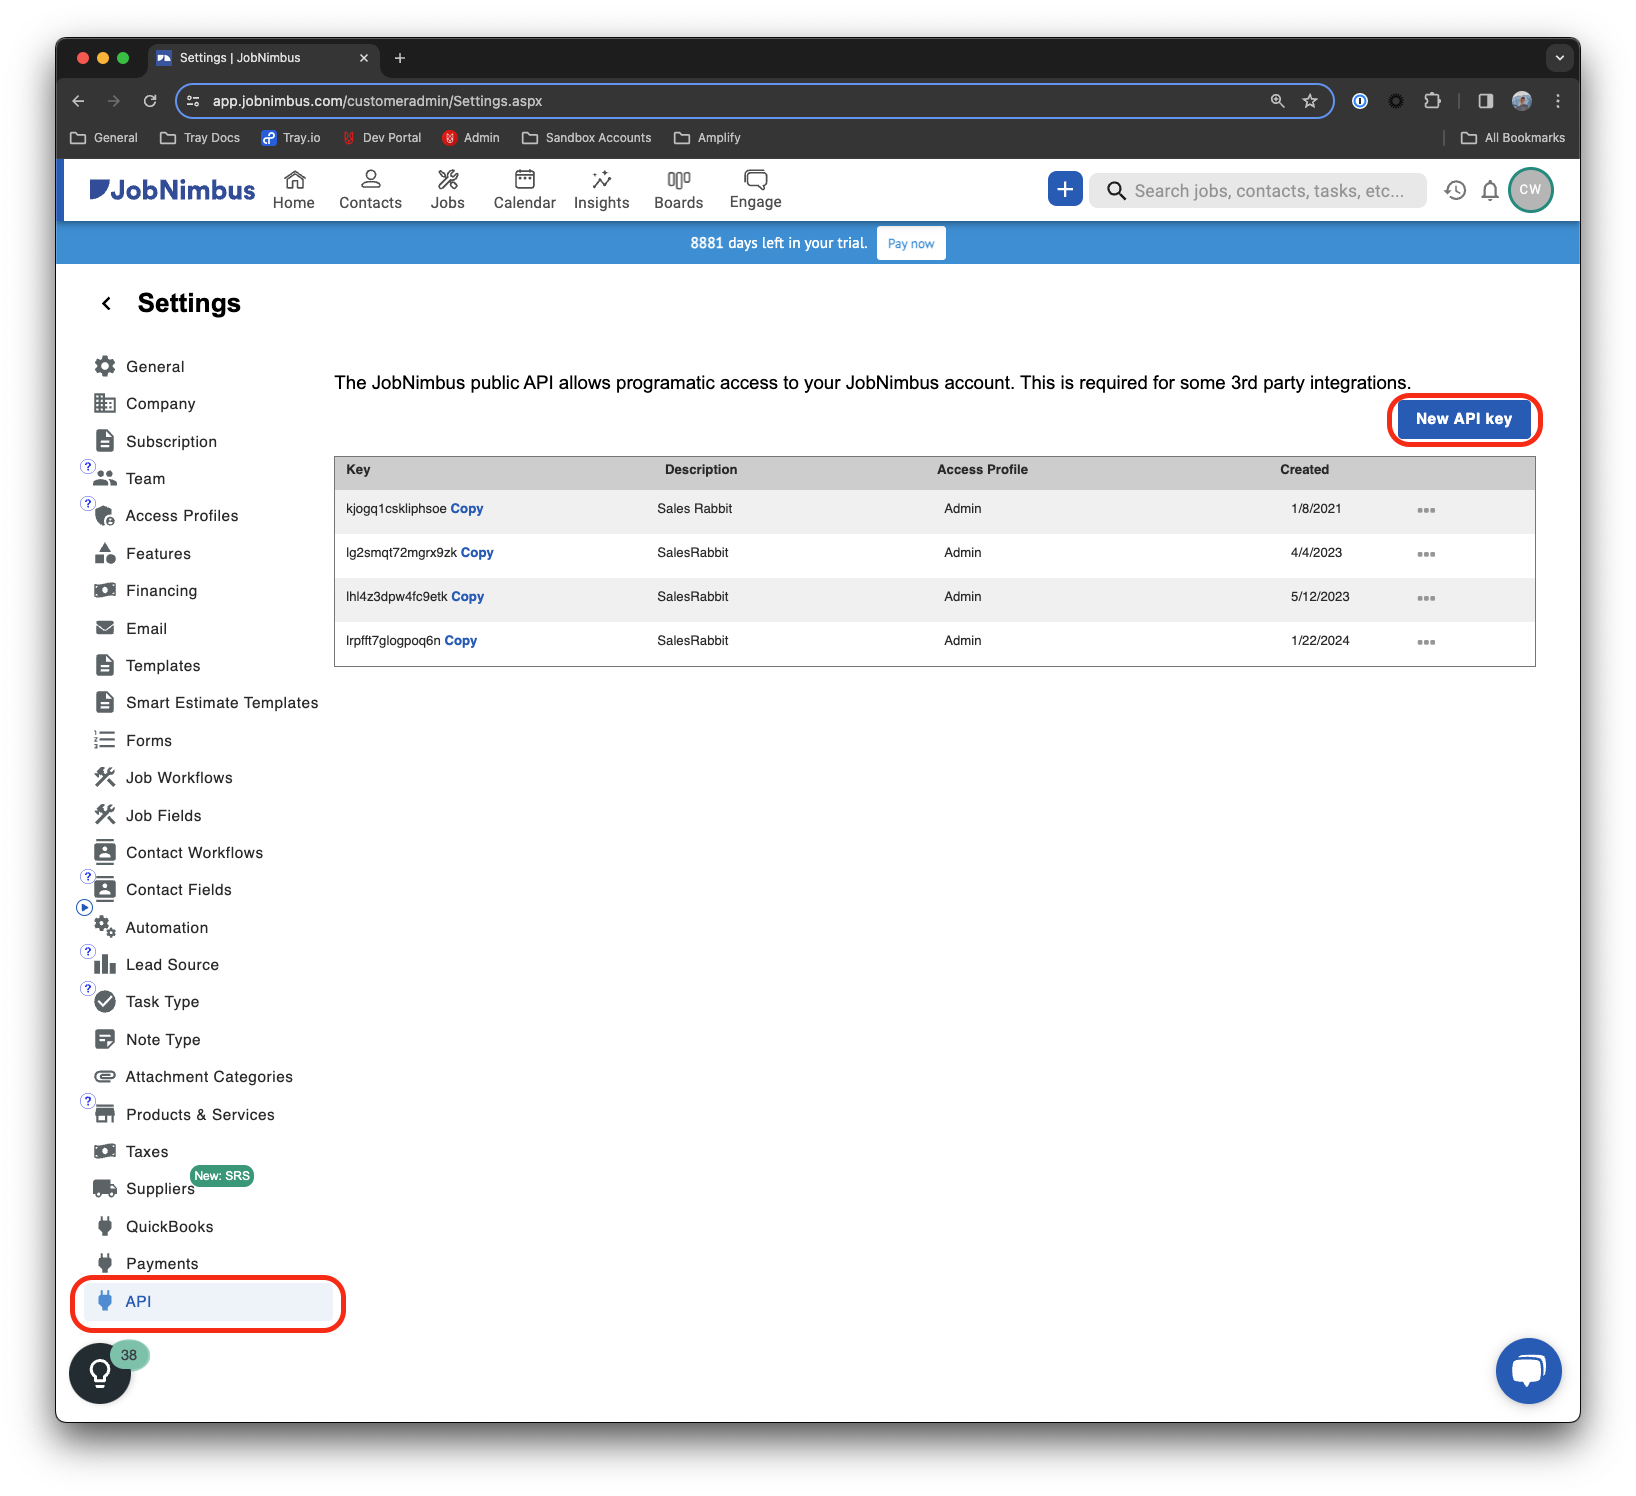
Task: Open the All Bookmarks folder
Action: 1513,138
